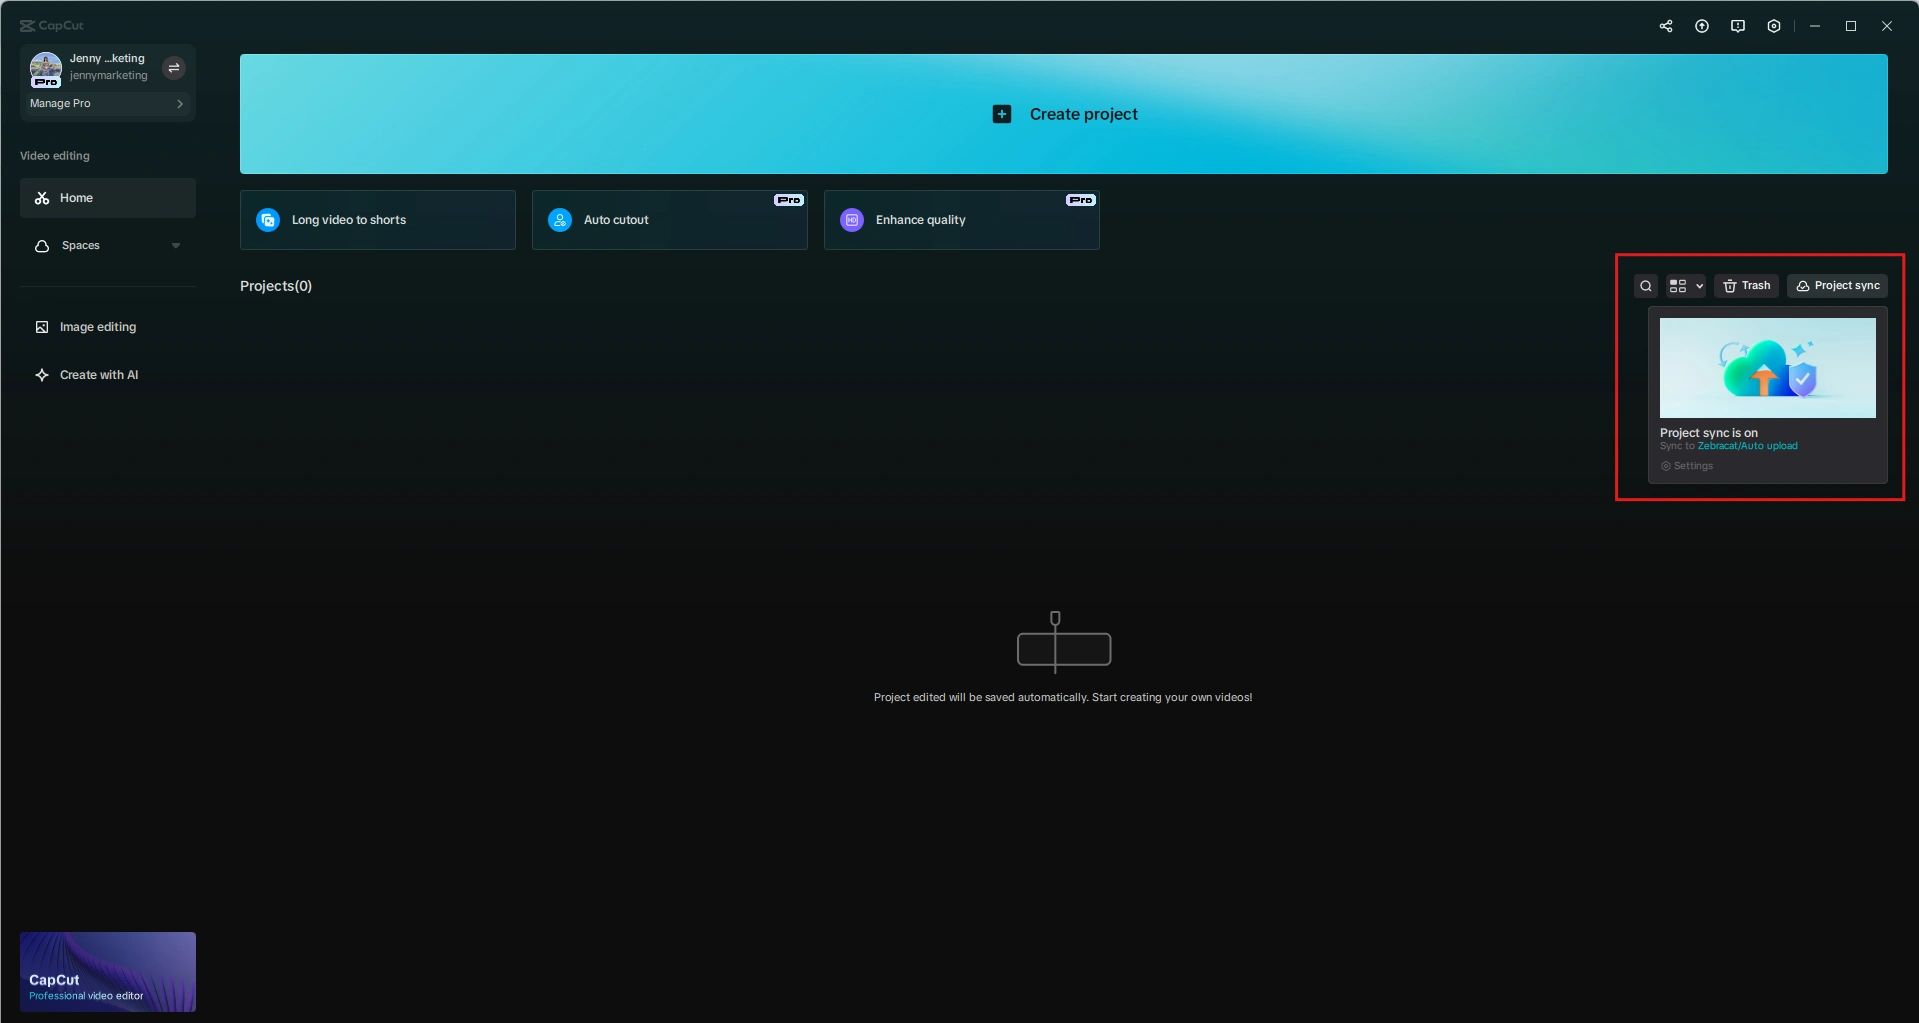Open Image editing section
Viewport: 1919px width, 1023px height.
tap(108, 327)
